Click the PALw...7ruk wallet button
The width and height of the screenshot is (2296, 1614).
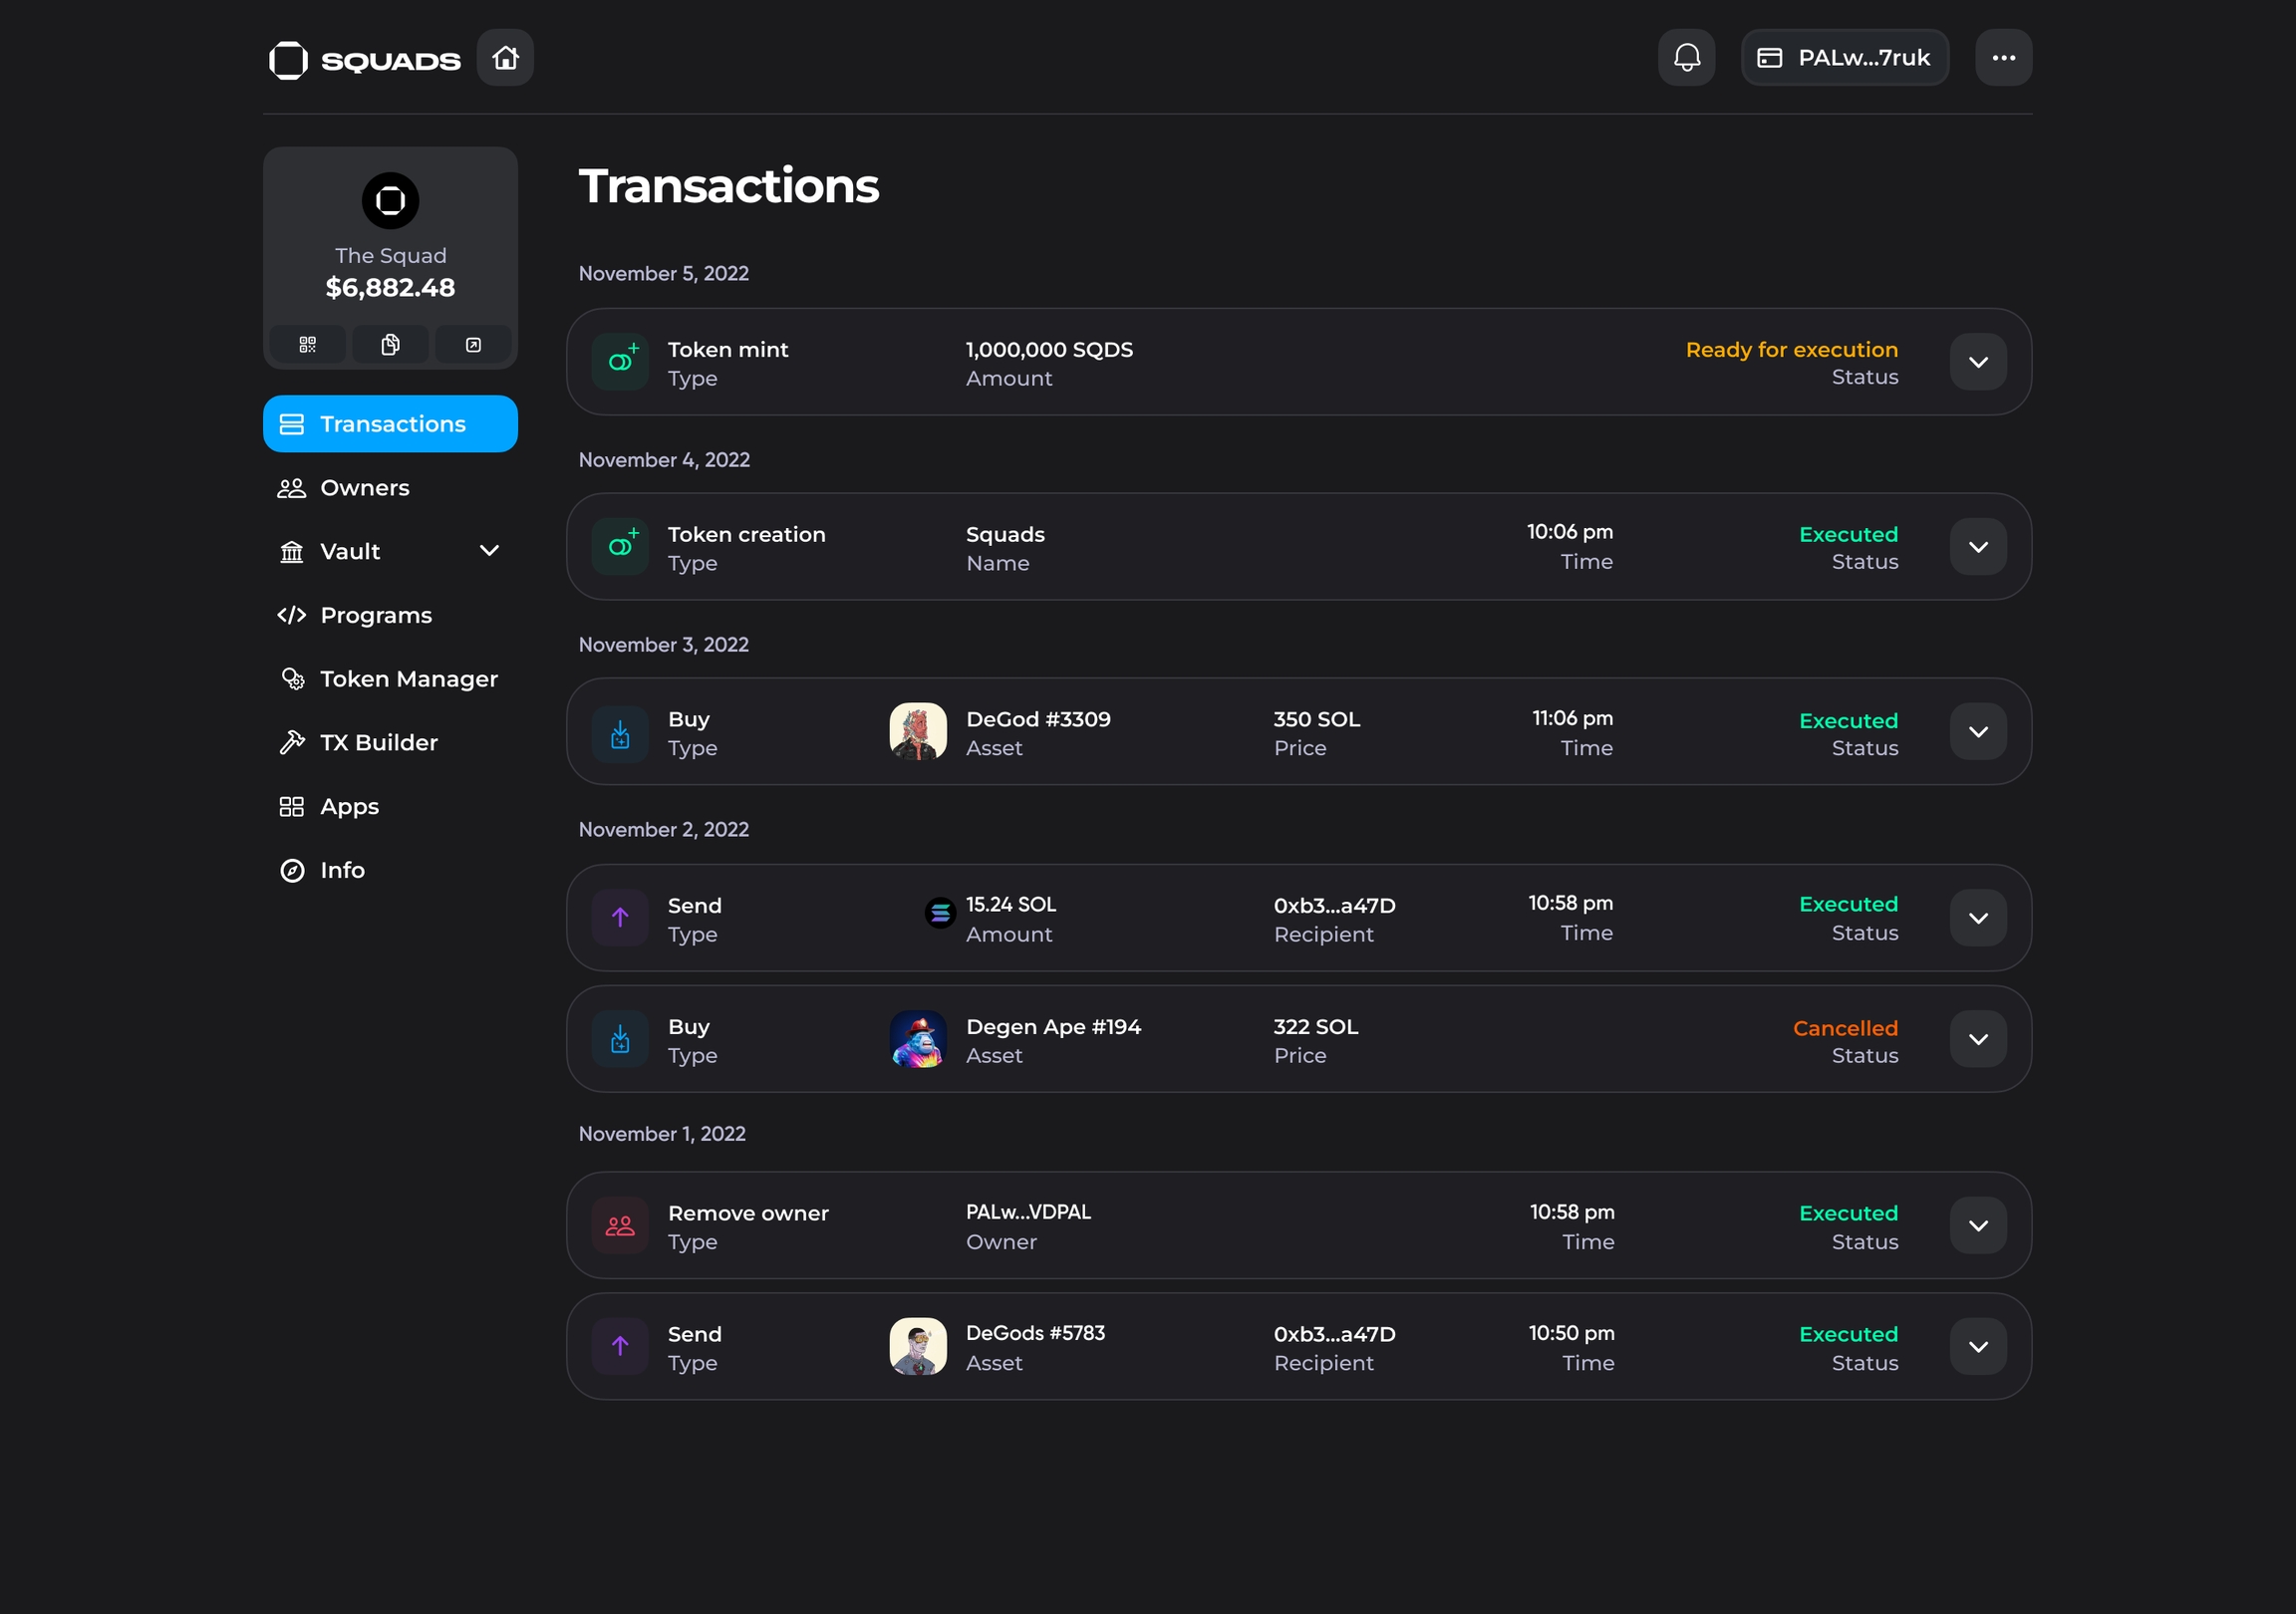(x=1844, y=58)
